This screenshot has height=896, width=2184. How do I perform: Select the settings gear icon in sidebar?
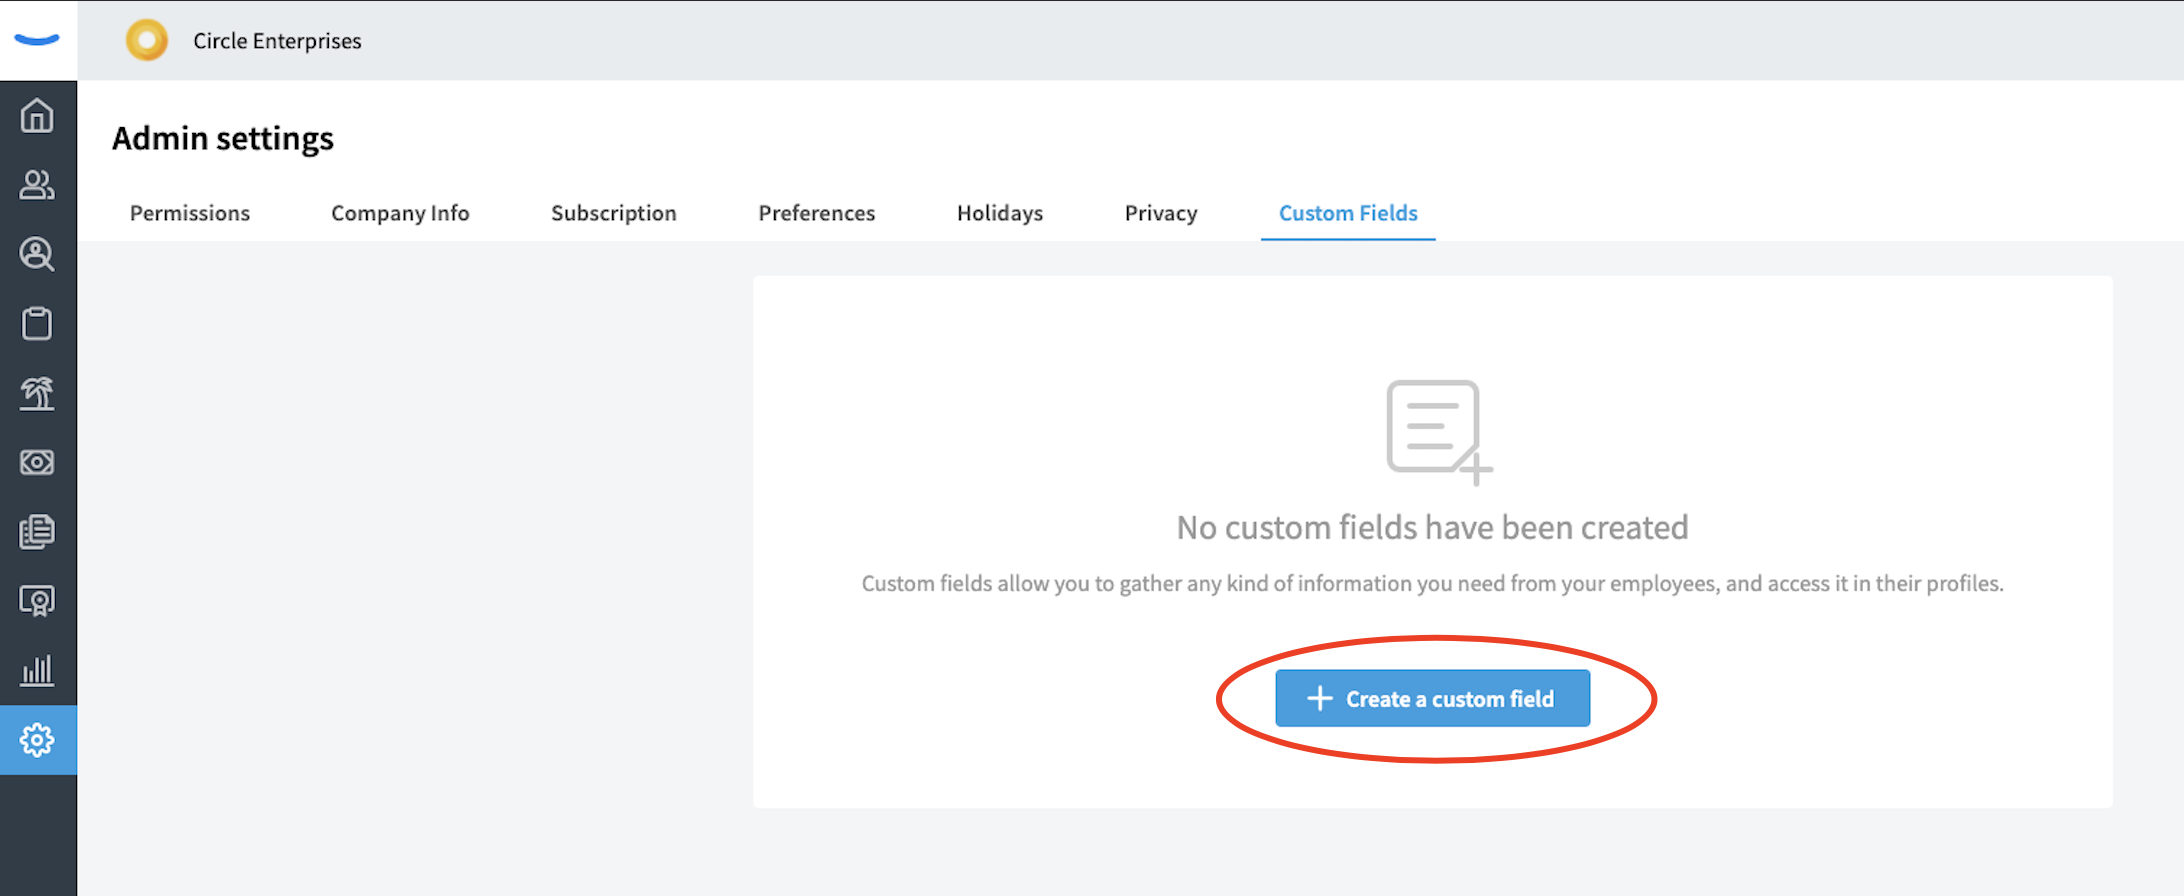tap(38, 740)
